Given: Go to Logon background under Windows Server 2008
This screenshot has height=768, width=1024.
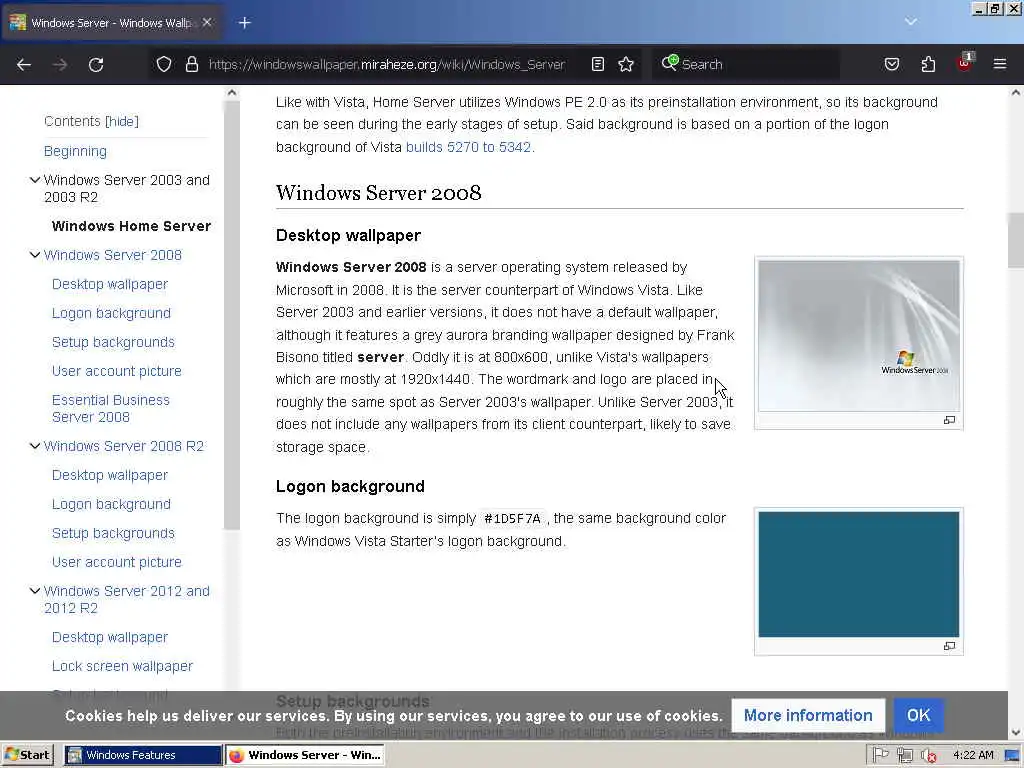Looking at the screenshot, I should coord(111,313).
